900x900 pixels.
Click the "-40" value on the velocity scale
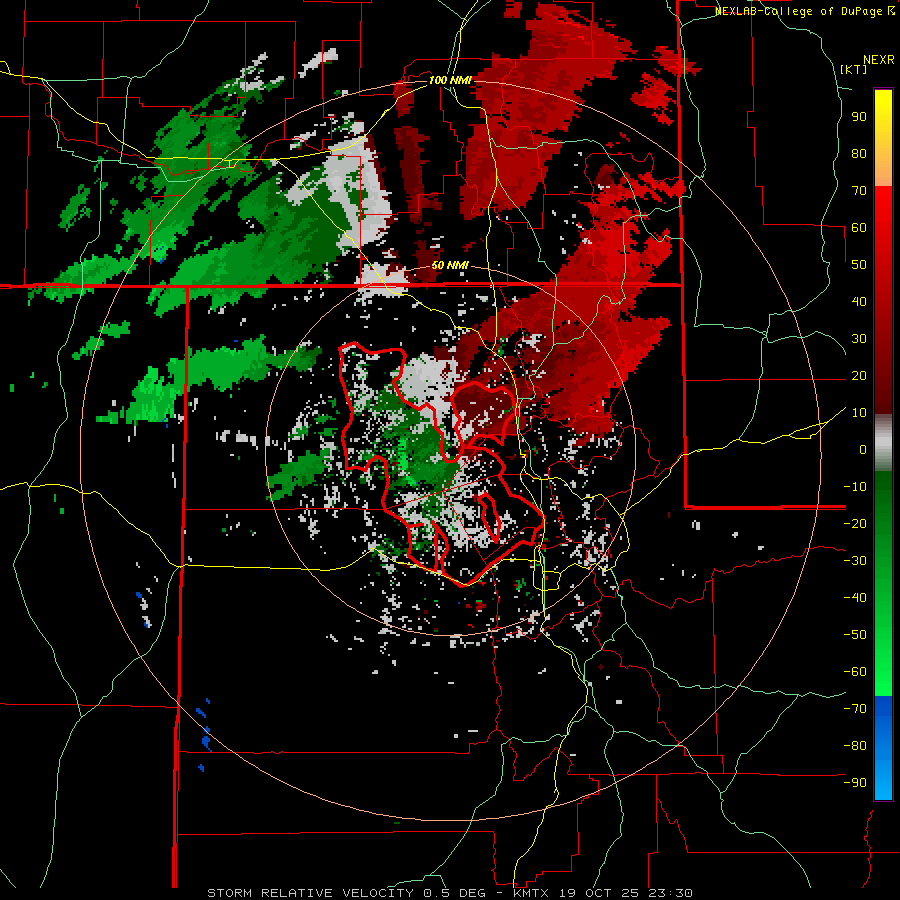coord(855,598)
